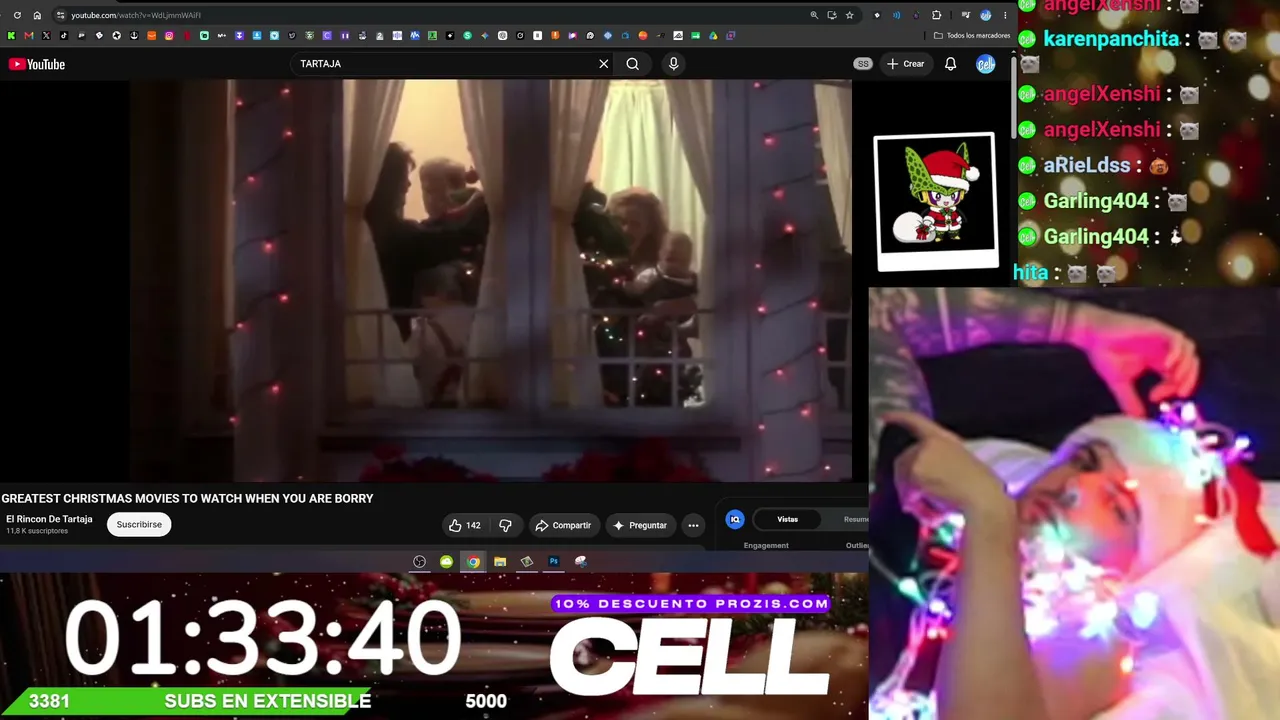Open the Crear menu

(906, 64)
